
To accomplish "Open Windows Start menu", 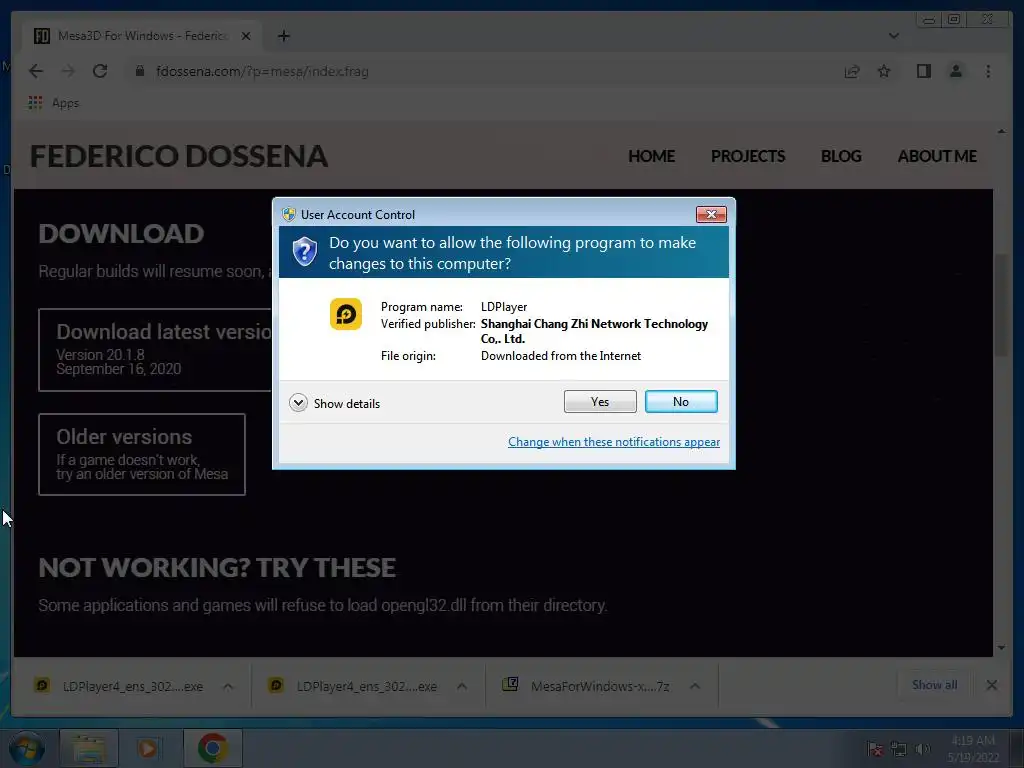I will [27, 748].
